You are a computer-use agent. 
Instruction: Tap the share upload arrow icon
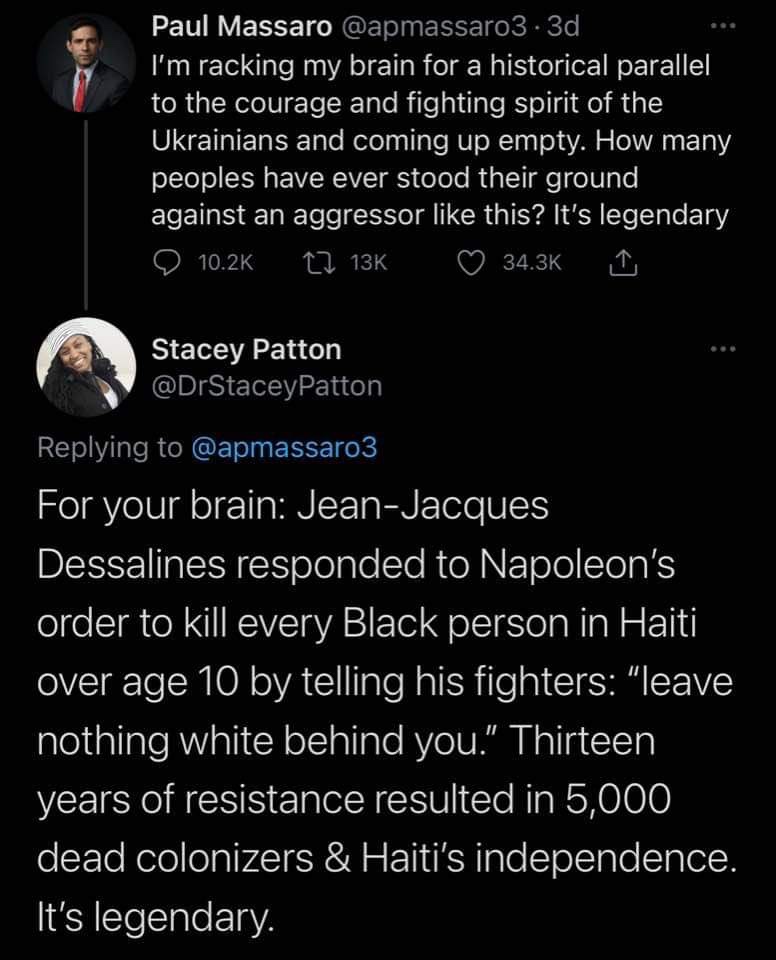[620, 262]
